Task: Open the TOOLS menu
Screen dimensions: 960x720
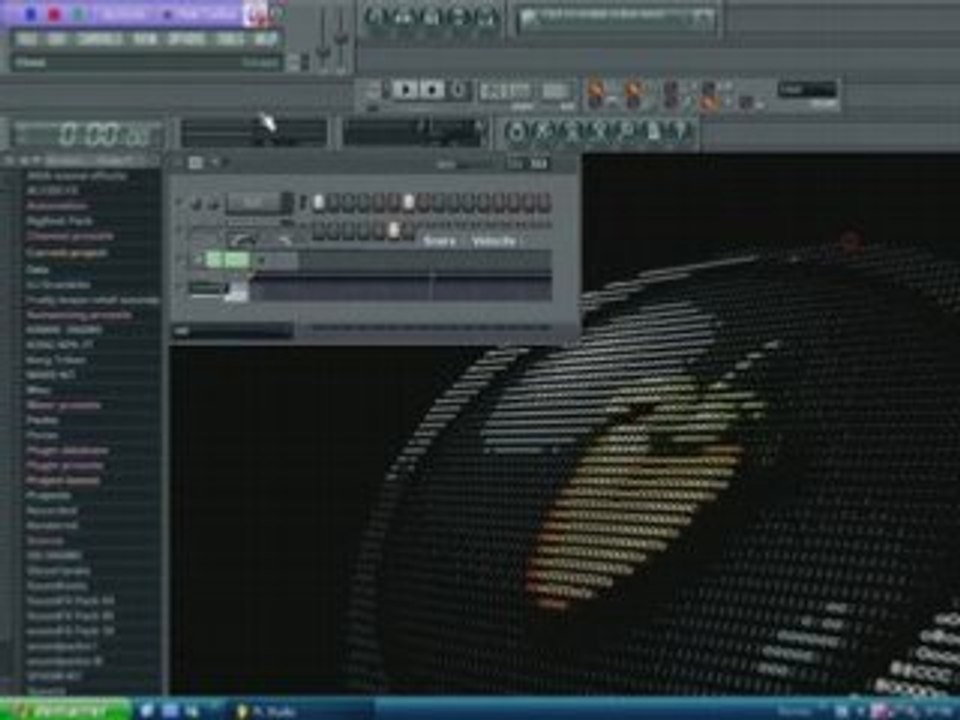Action: point(230,40)
